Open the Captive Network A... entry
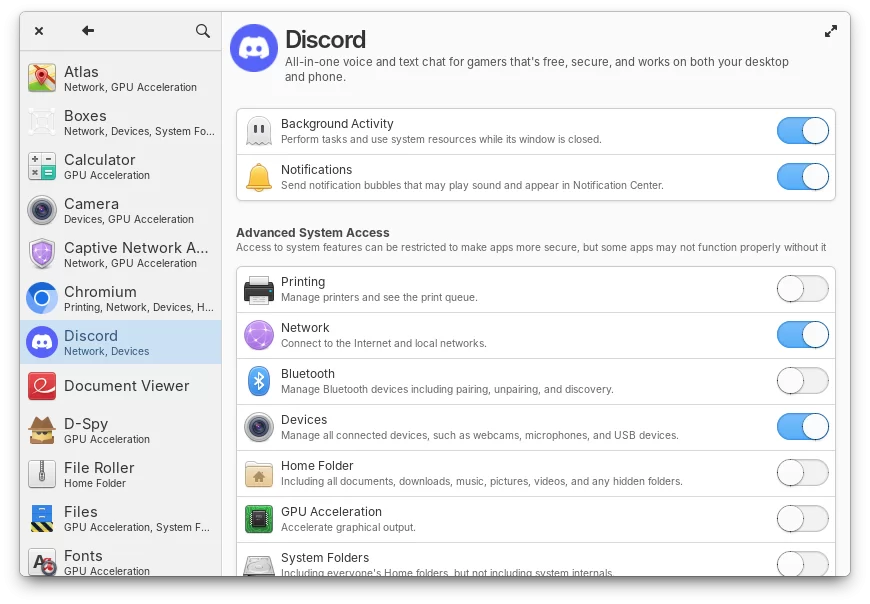Screen dimensions: 870x604 point(120,253)
